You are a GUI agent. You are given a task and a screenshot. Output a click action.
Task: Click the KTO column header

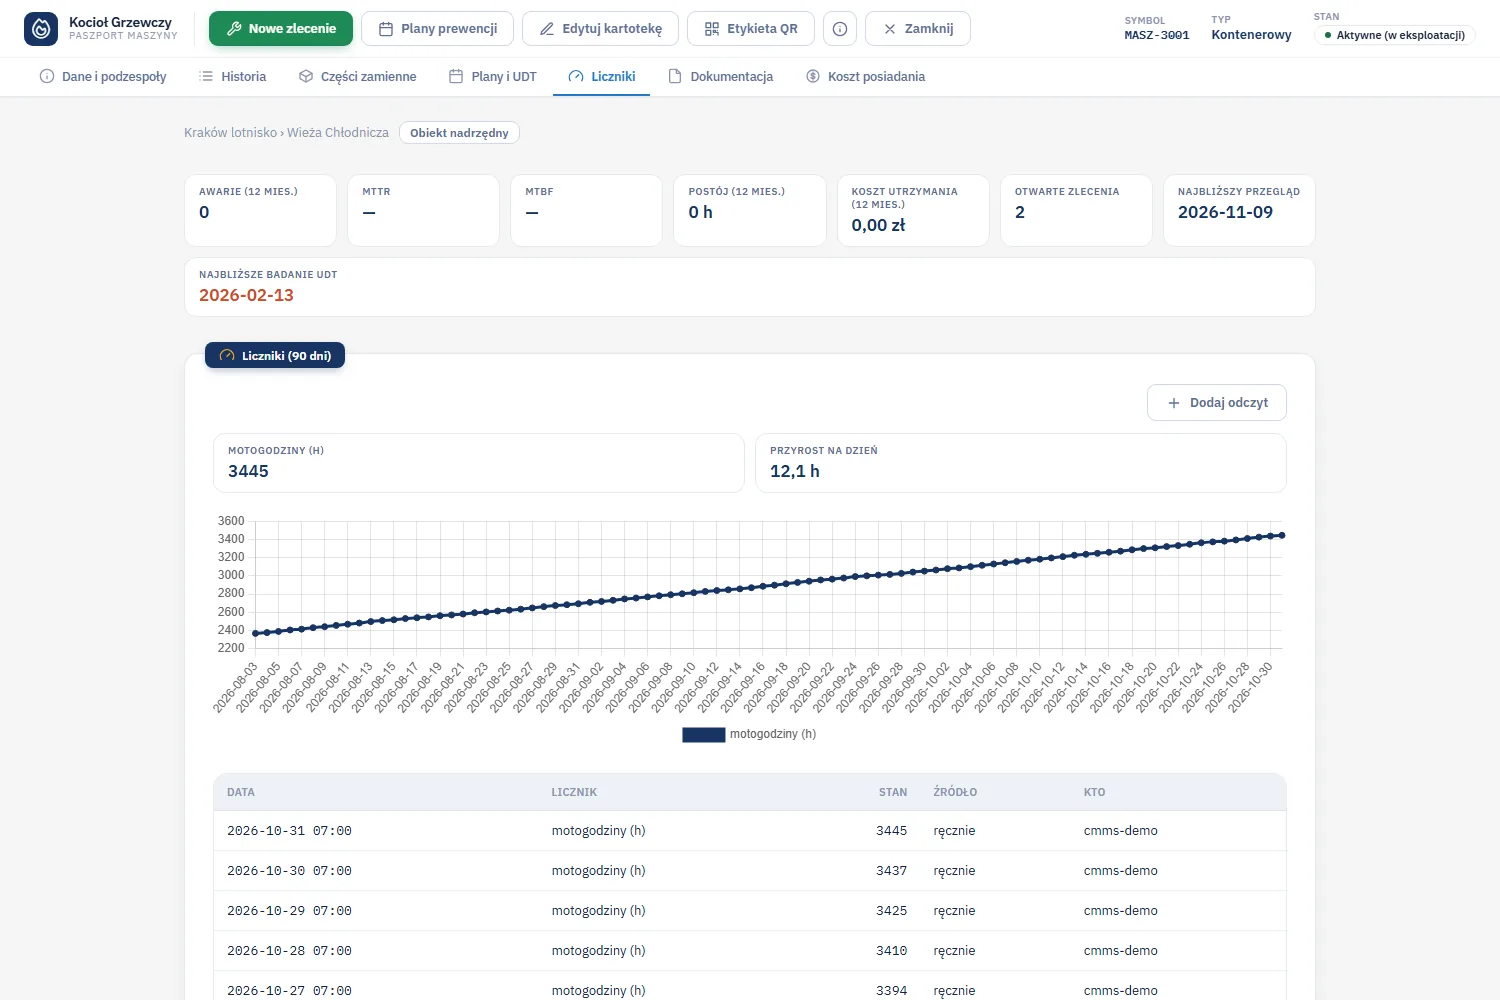[x=1095, y=792]
